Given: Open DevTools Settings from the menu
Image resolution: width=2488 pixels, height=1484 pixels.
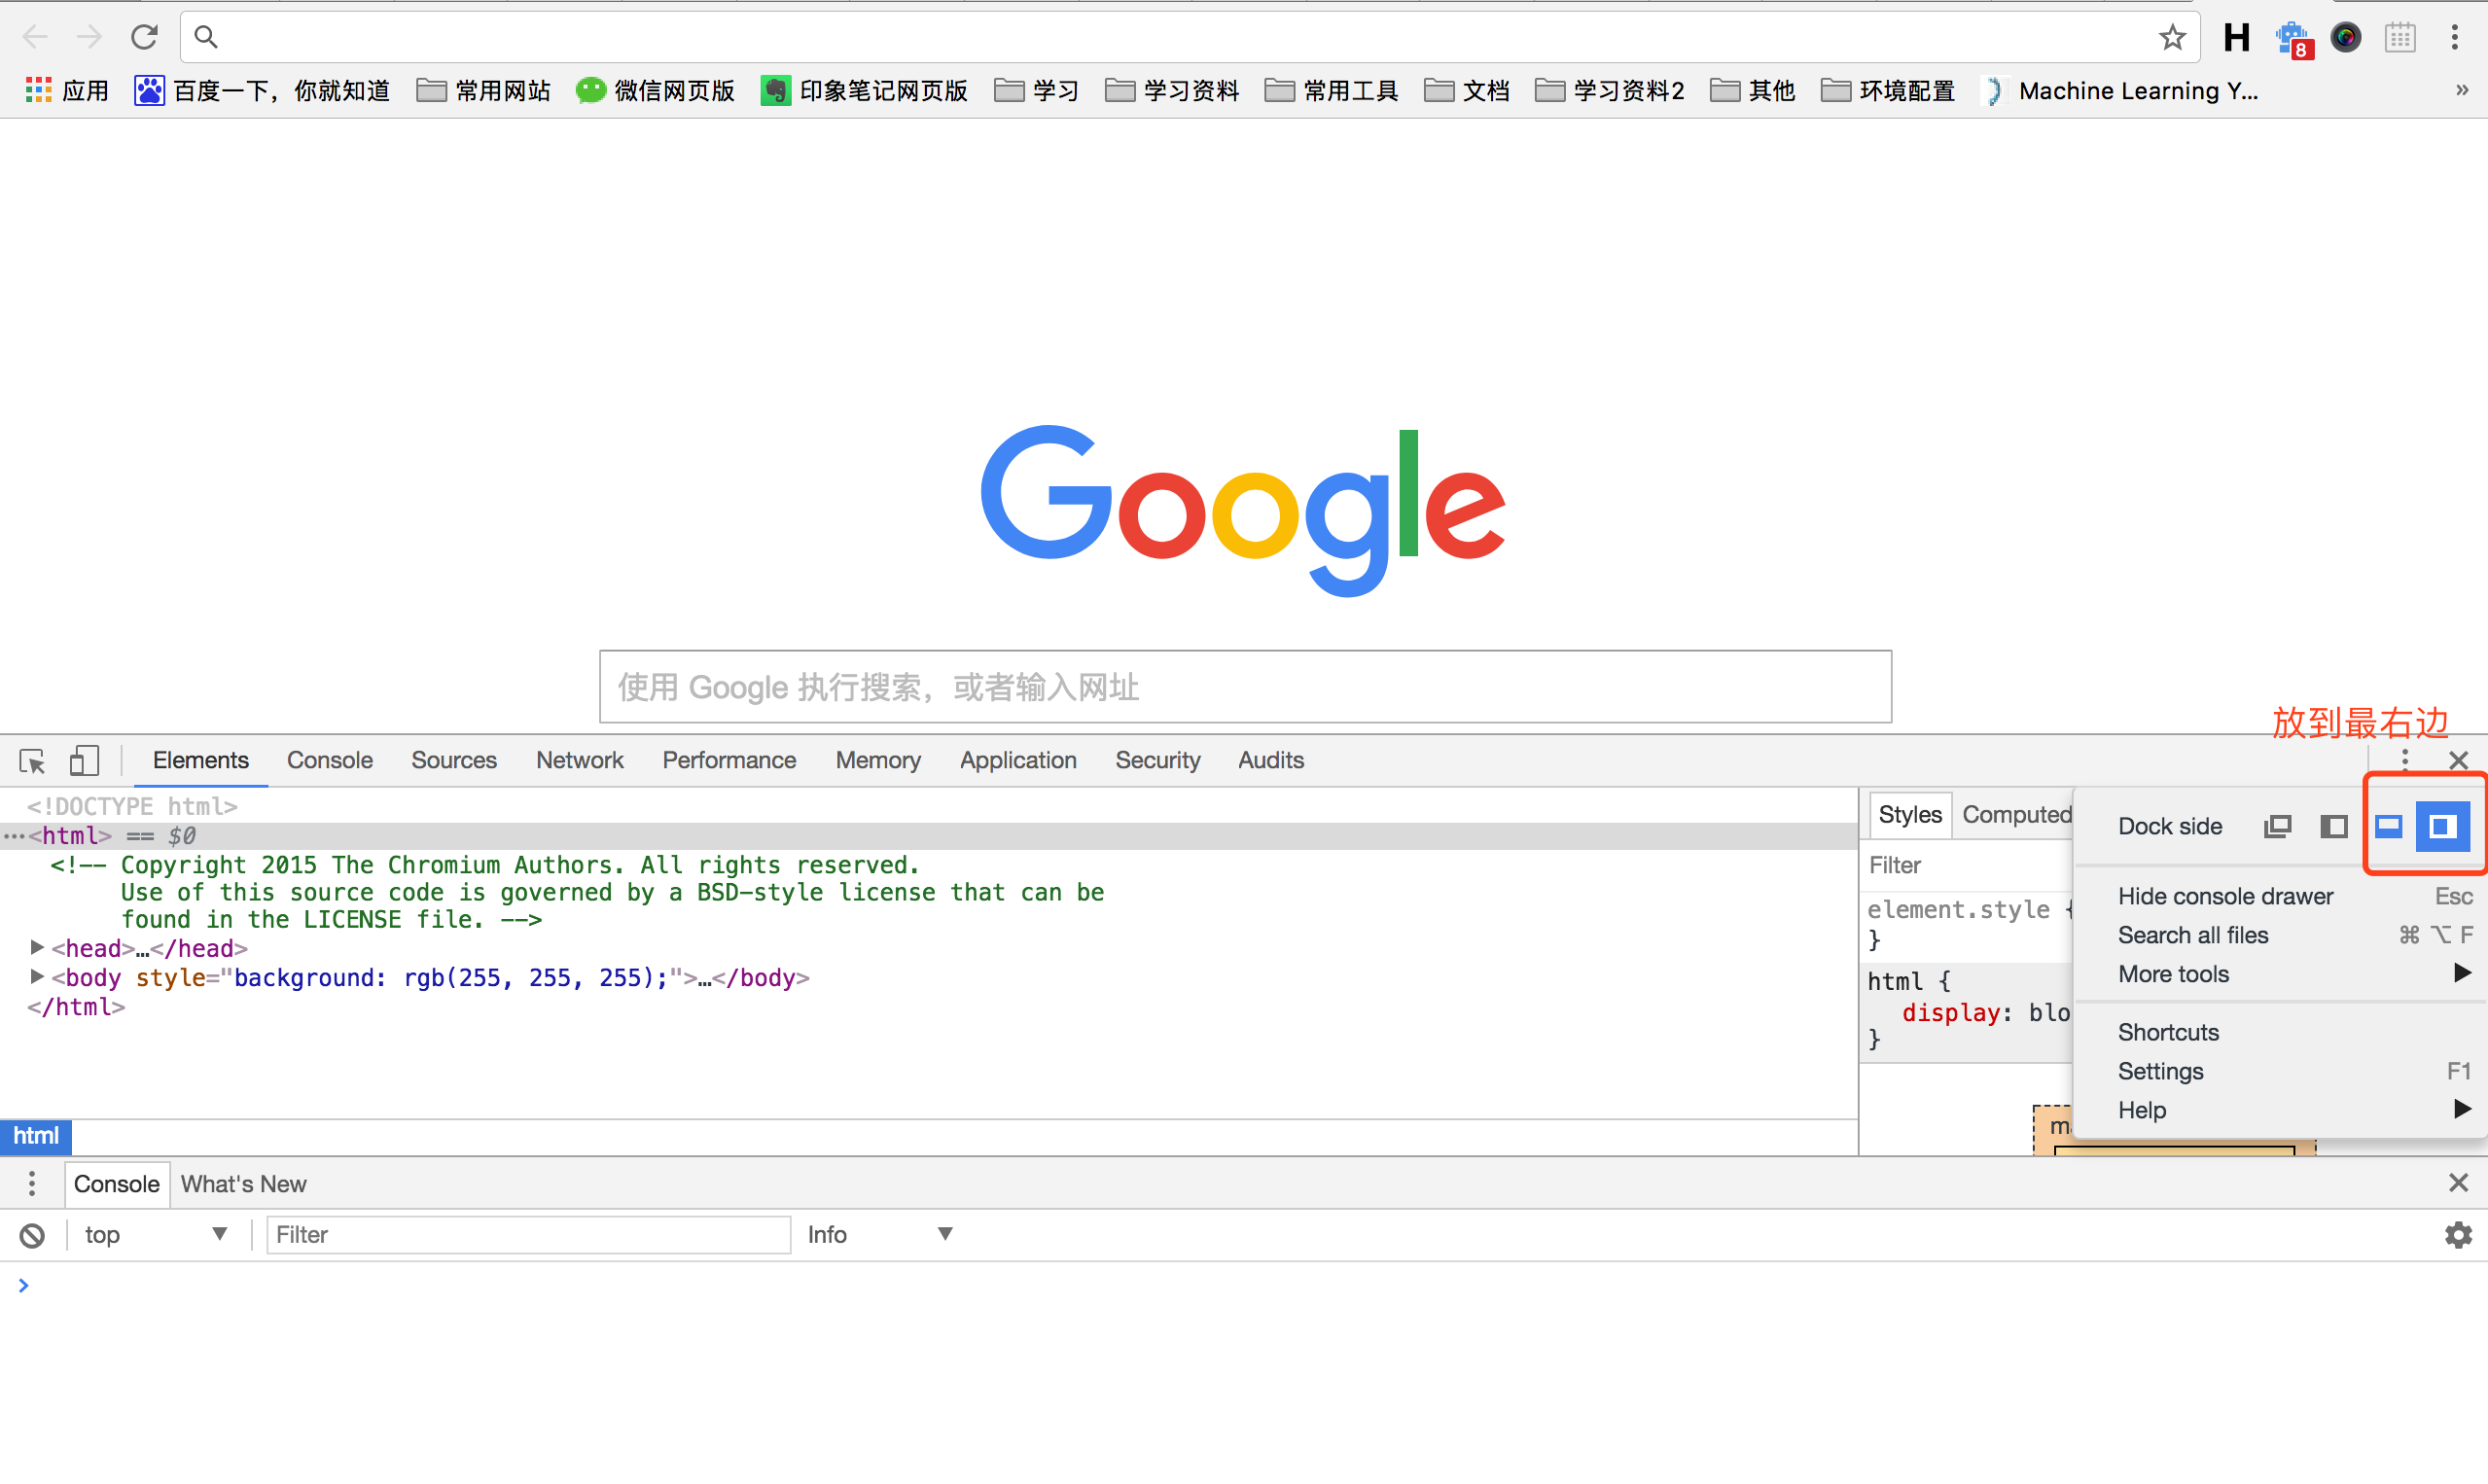Looking at the screenshot, I should click(2160, 1070).
